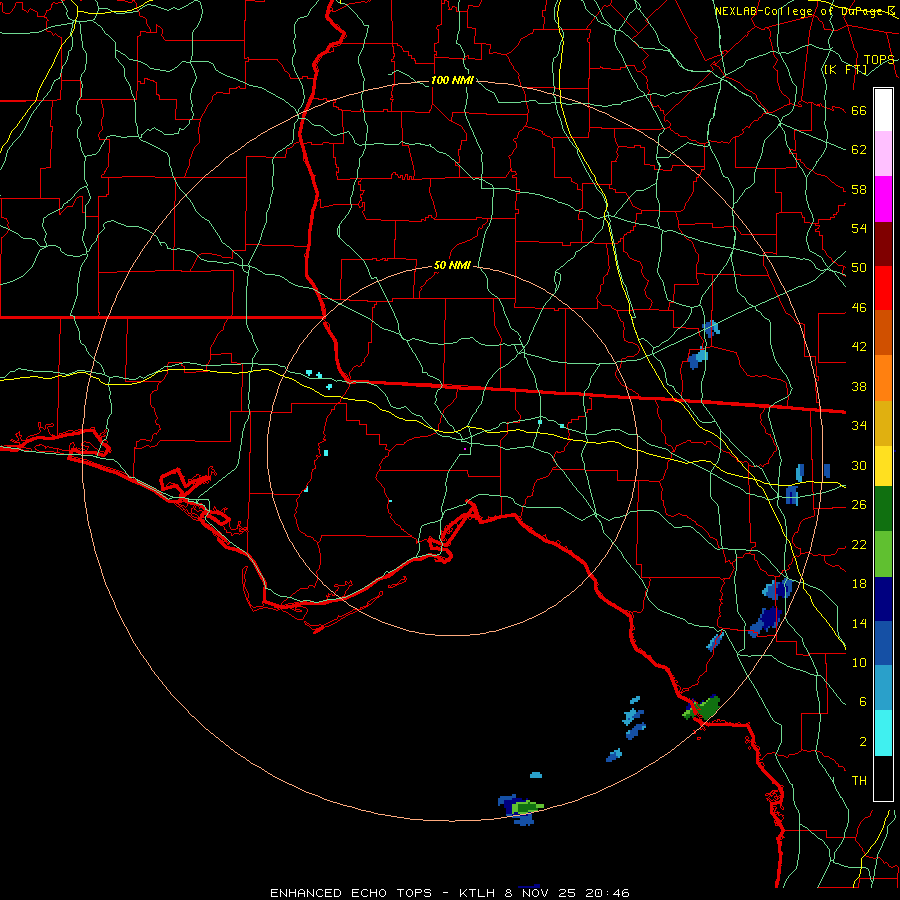Image resolution: width=900 pixels, height=900 pixels.
Task: Click the navy blue legend swatch
Action: point(883,599)
